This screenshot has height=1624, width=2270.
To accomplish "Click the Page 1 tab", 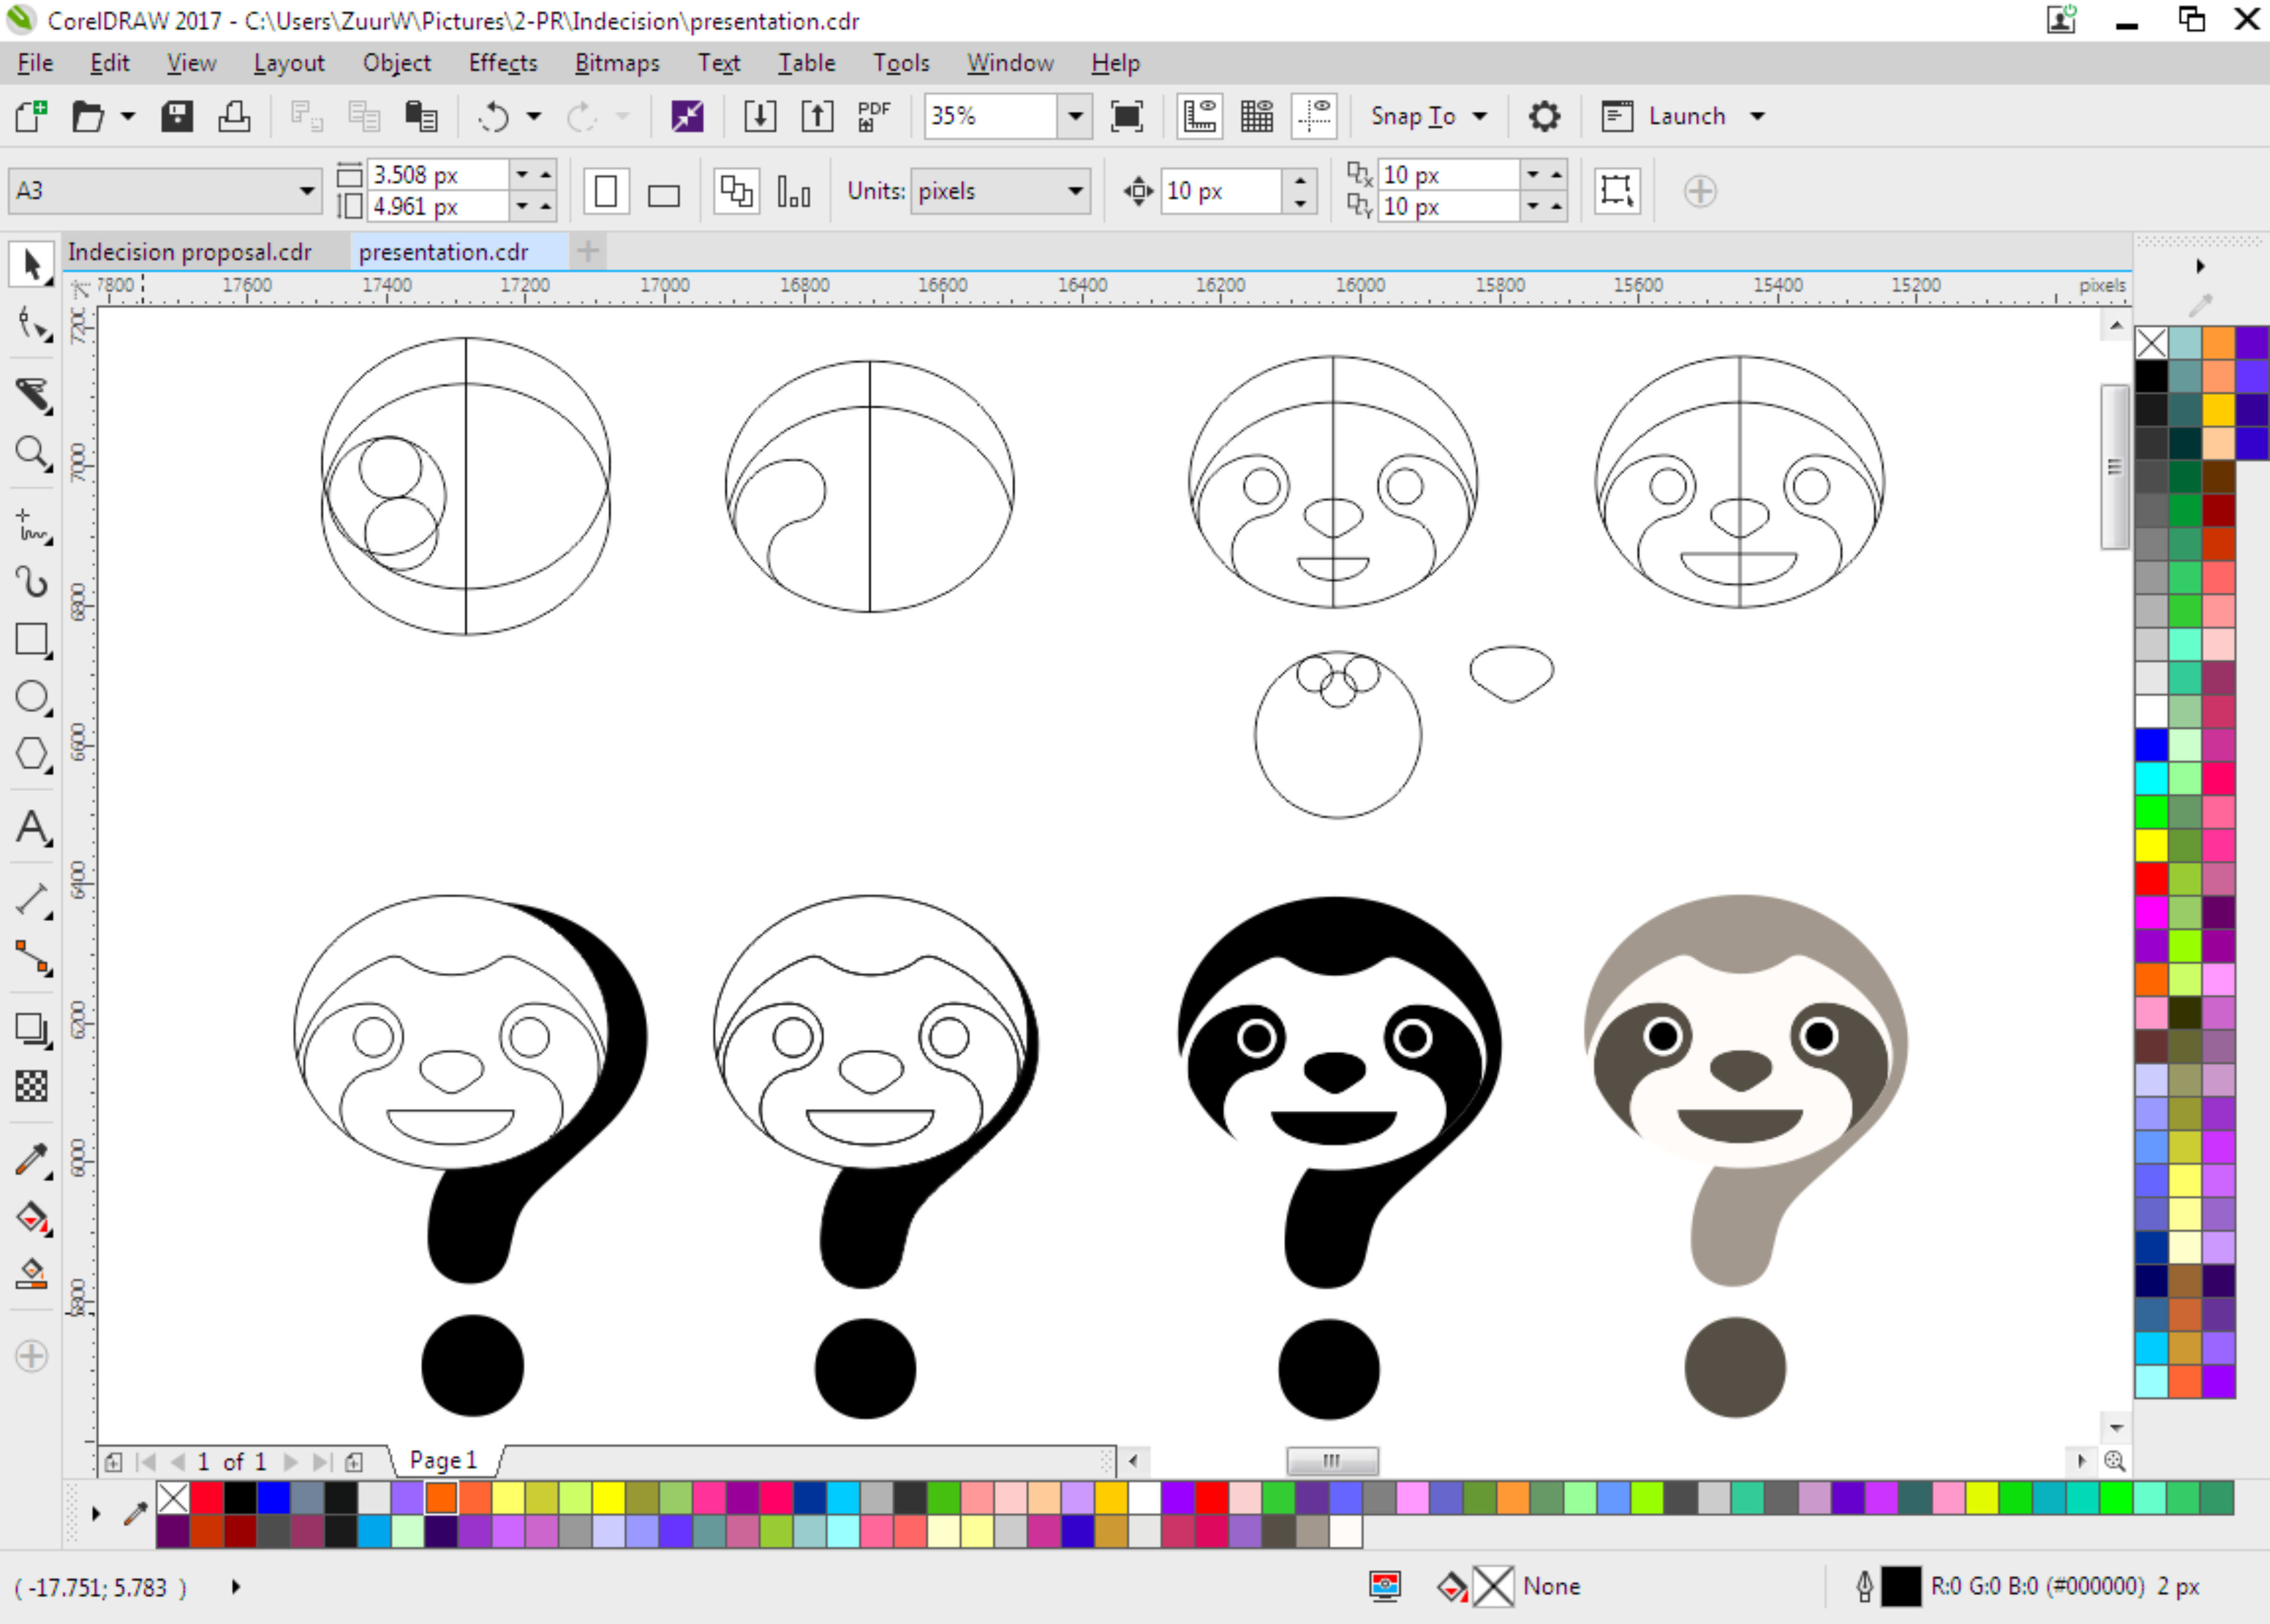I will (x=443, y=1460).
